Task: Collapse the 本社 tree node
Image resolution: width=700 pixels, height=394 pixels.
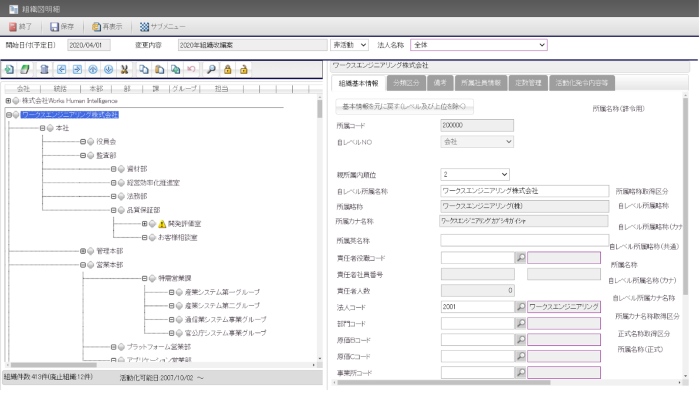Action: click(42, 128)
